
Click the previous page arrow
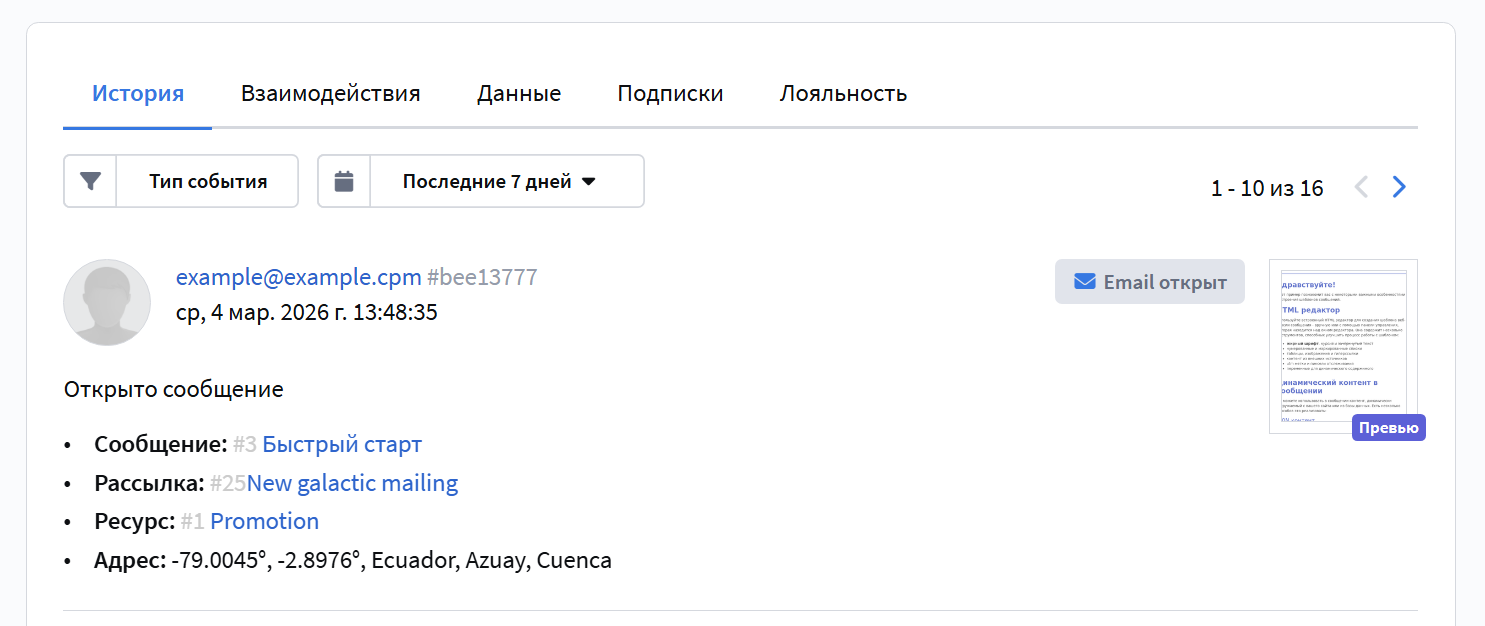pos(1361,187)
